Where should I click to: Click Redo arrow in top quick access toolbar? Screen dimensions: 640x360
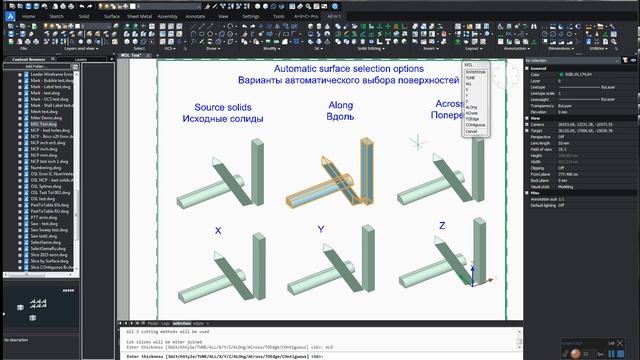(90, 7)
